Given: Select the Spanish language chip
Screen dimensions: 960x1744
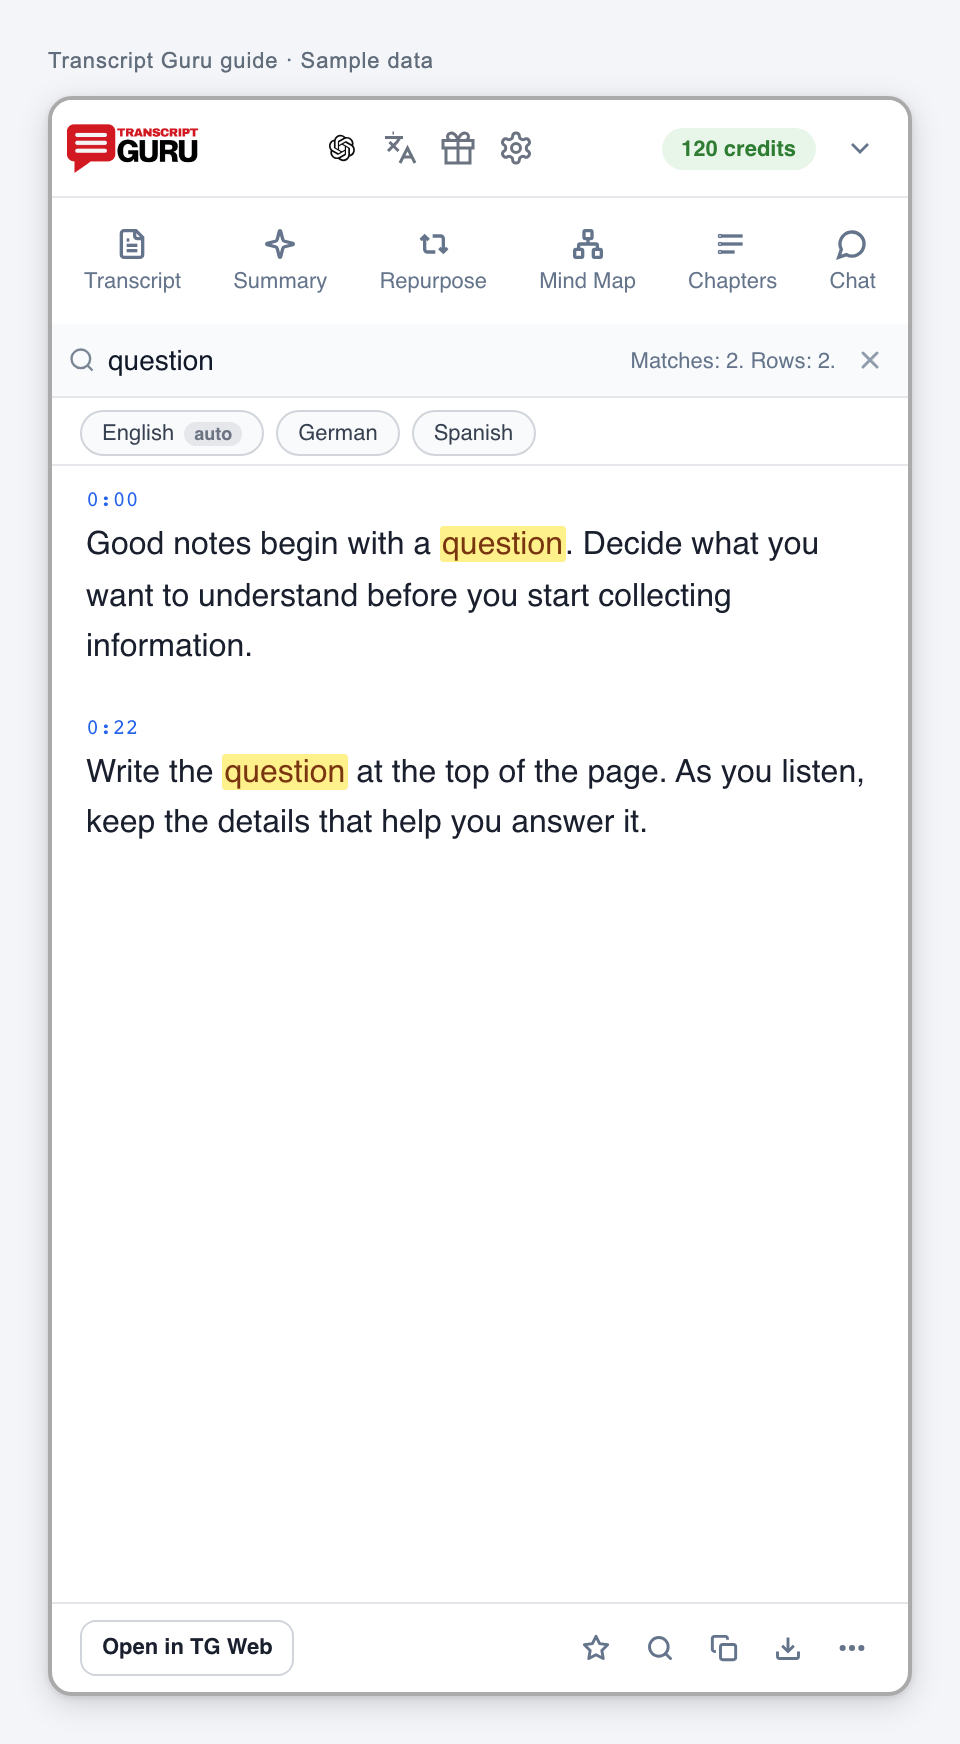Looking at the screenshot, I should coord(474,433).
